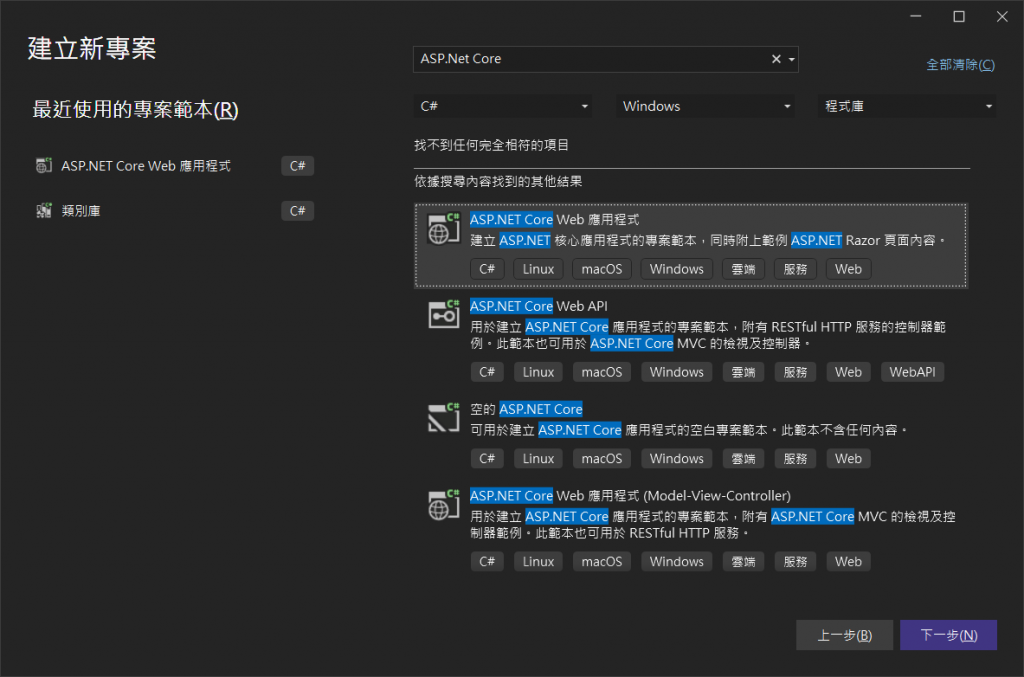
Task: Click the ASP.NET Core Web 應用程式 template icon
Action: pos(443,228)
